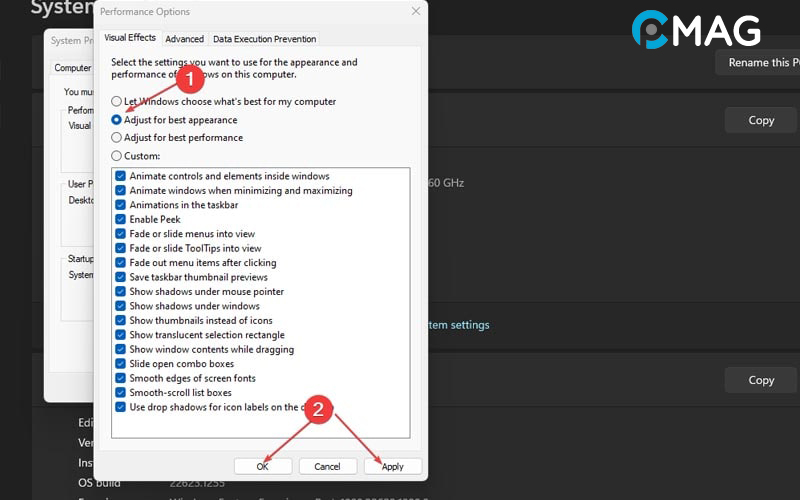Choose Adjust for best appearance
This screenshot has height=500, width=800.
[x=117, y=119]
